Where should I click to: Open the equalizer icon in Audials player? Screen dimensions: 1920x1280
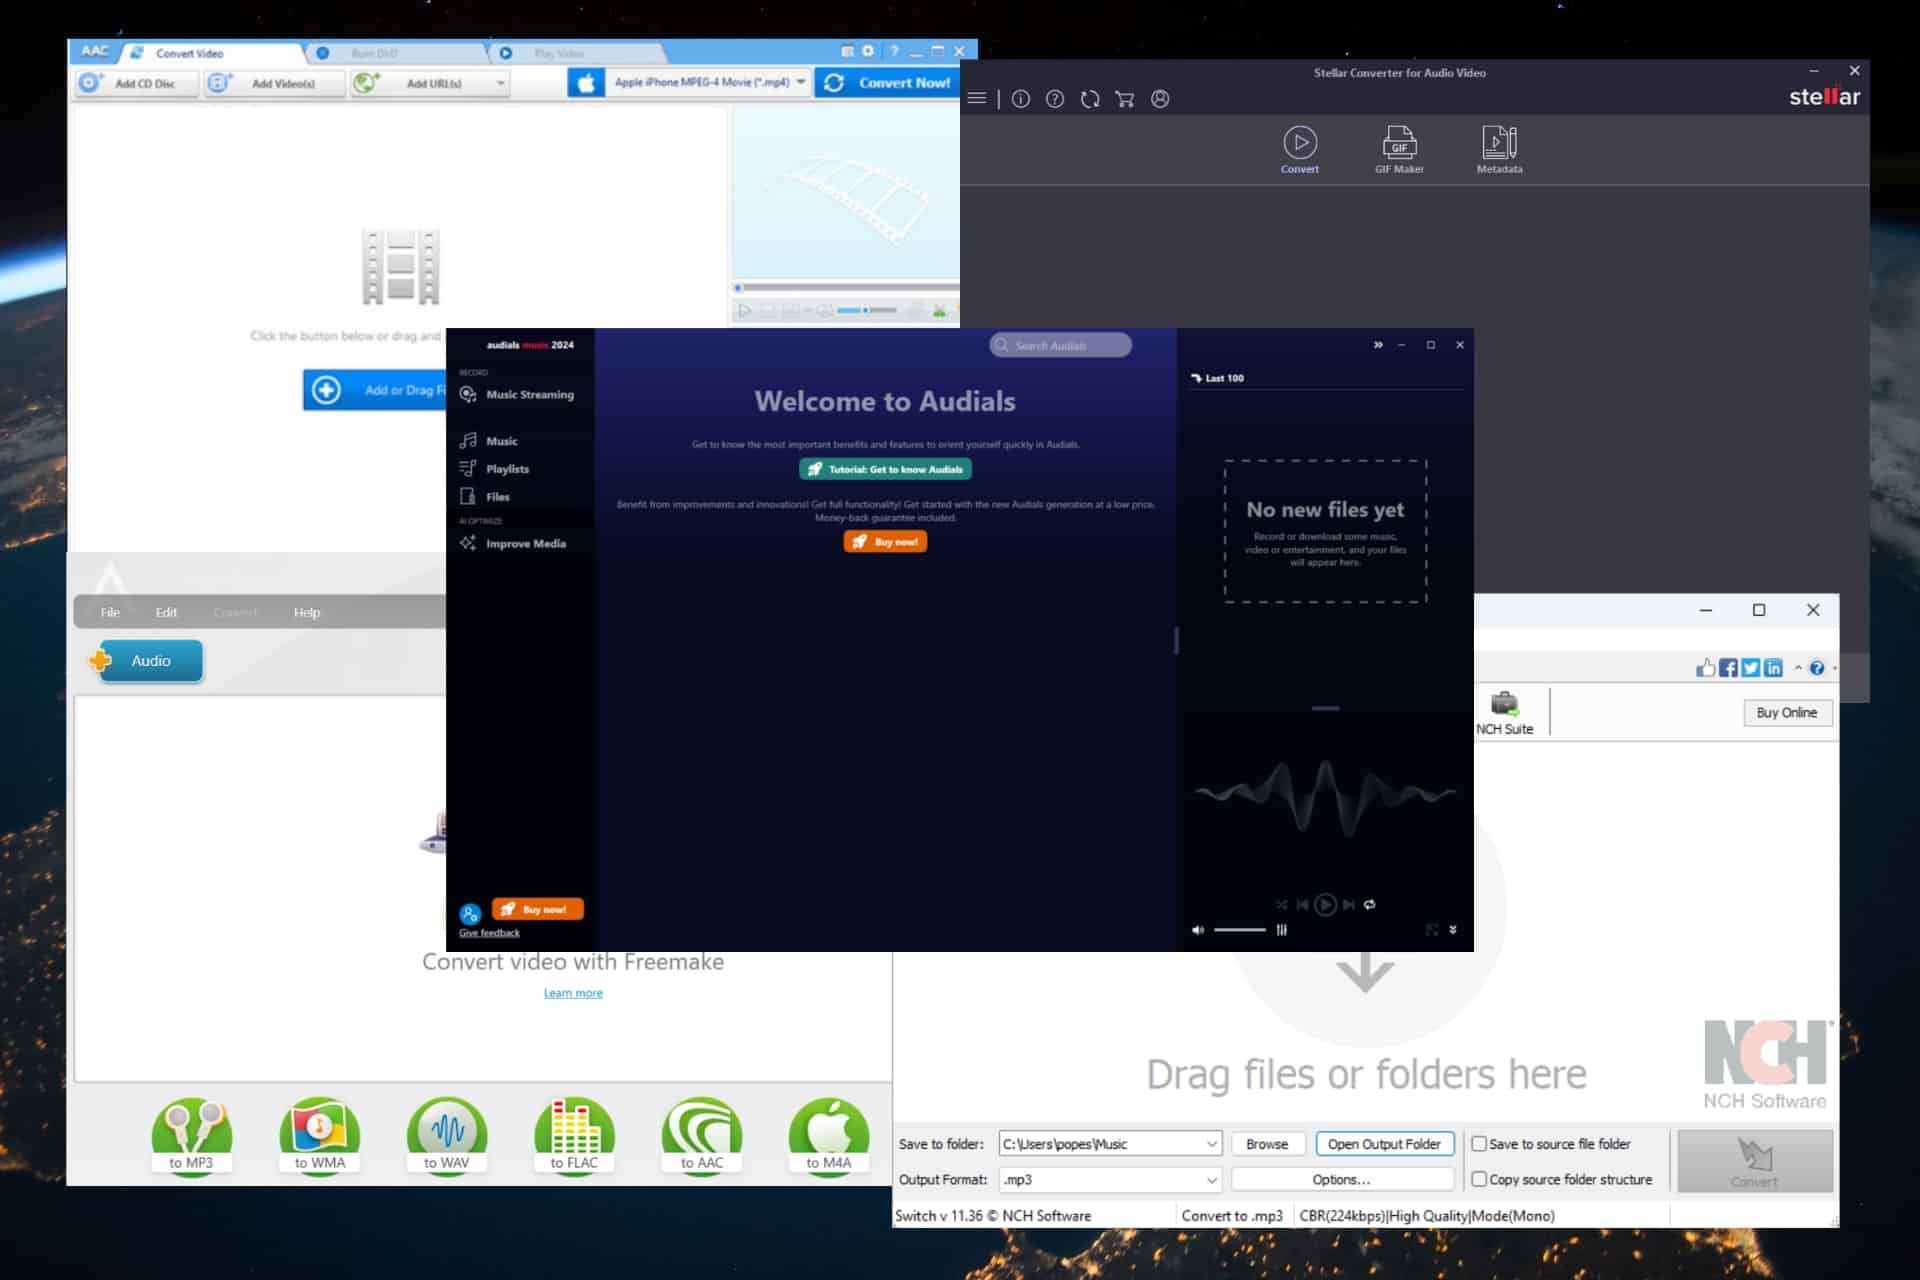(x=1281, y=930)
